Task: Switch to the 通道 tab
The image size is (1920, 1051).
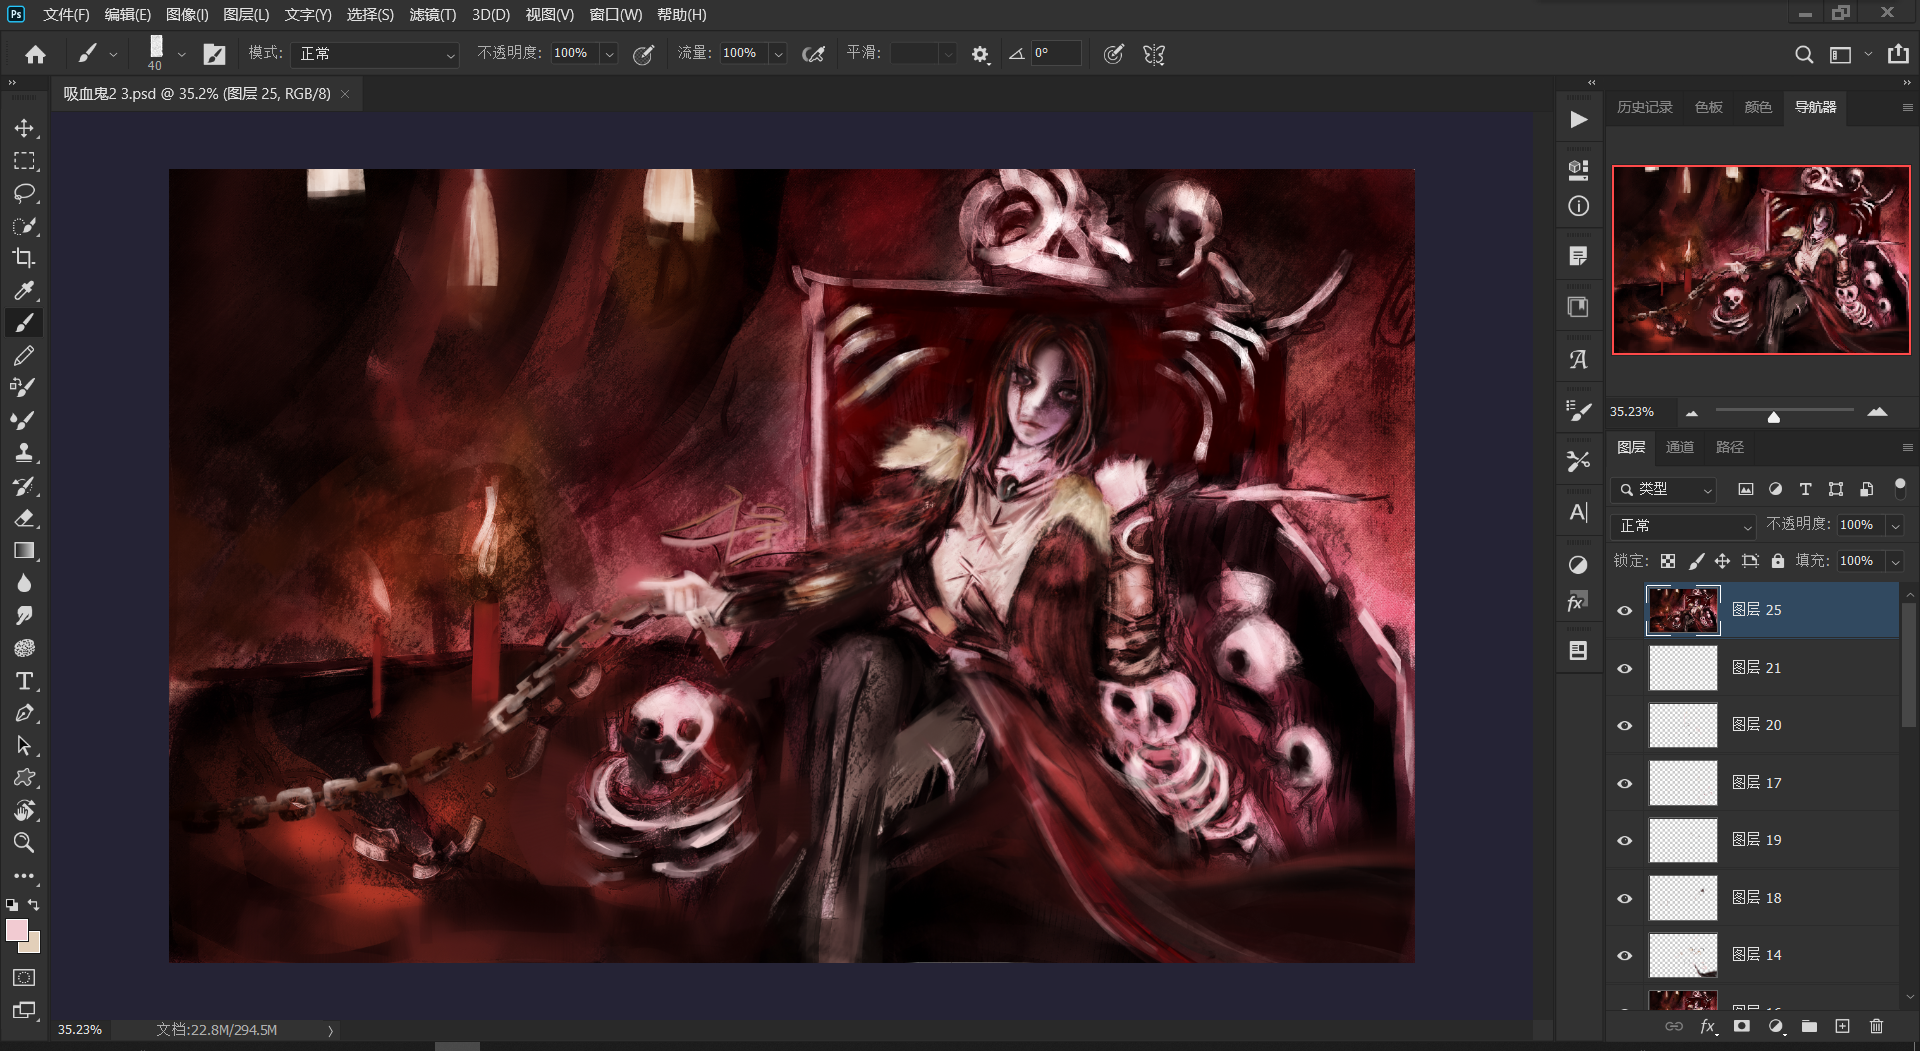Action: click(1680, 447)
